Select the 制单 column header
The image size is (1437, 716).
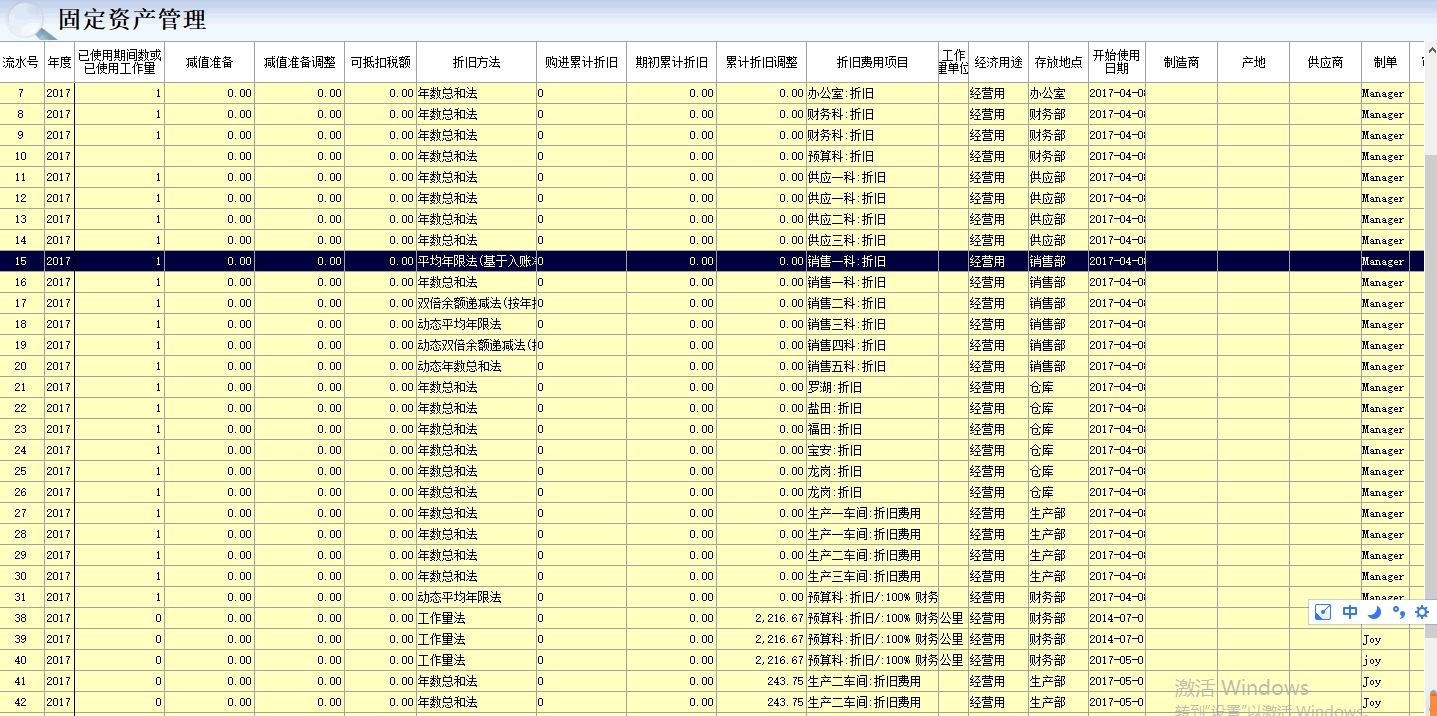[1385, 62]
